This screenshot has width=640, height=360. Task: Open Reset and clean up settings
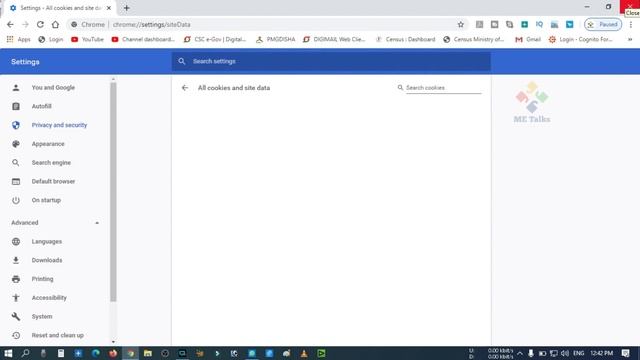coord(58,335)
